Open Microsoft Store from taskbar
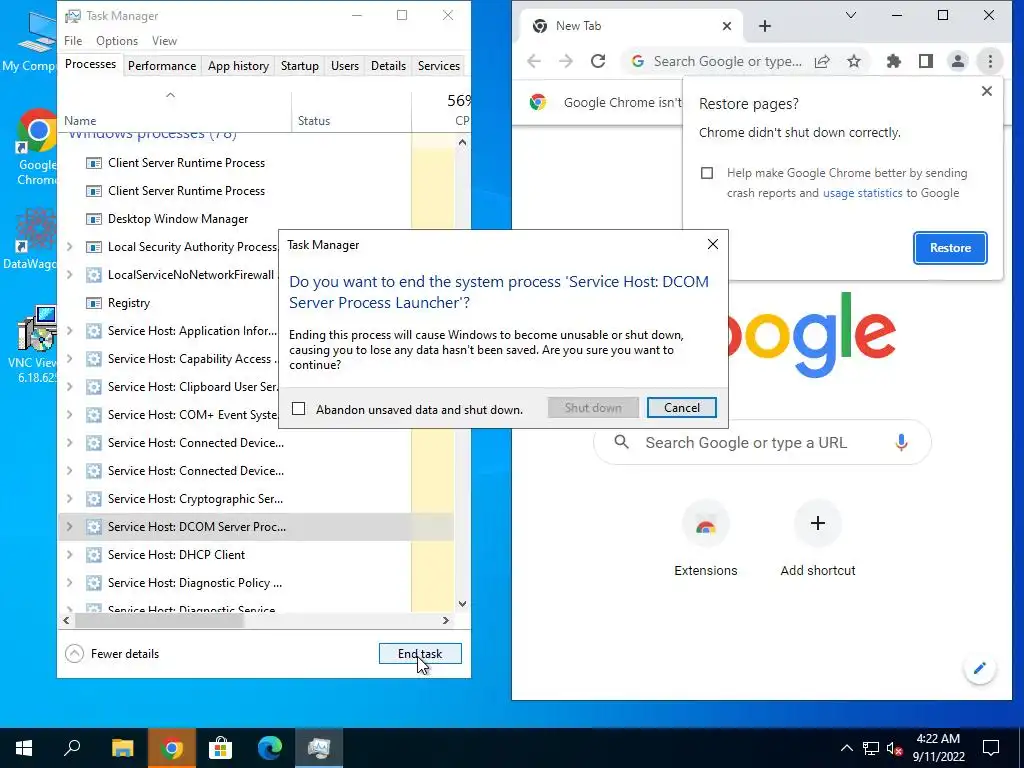1024x768 pixels. coord(221,748)
